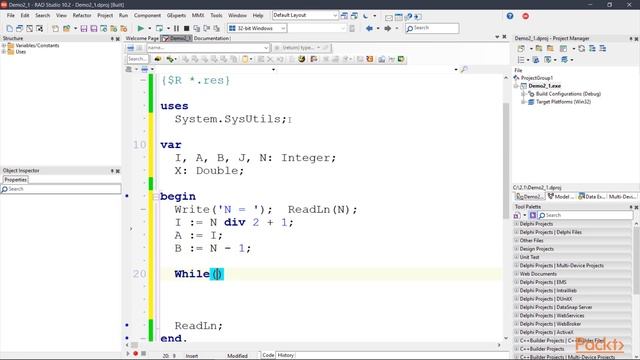Open the Refactor menu
This screenshot has width=640, height=360.
point(82,16)
